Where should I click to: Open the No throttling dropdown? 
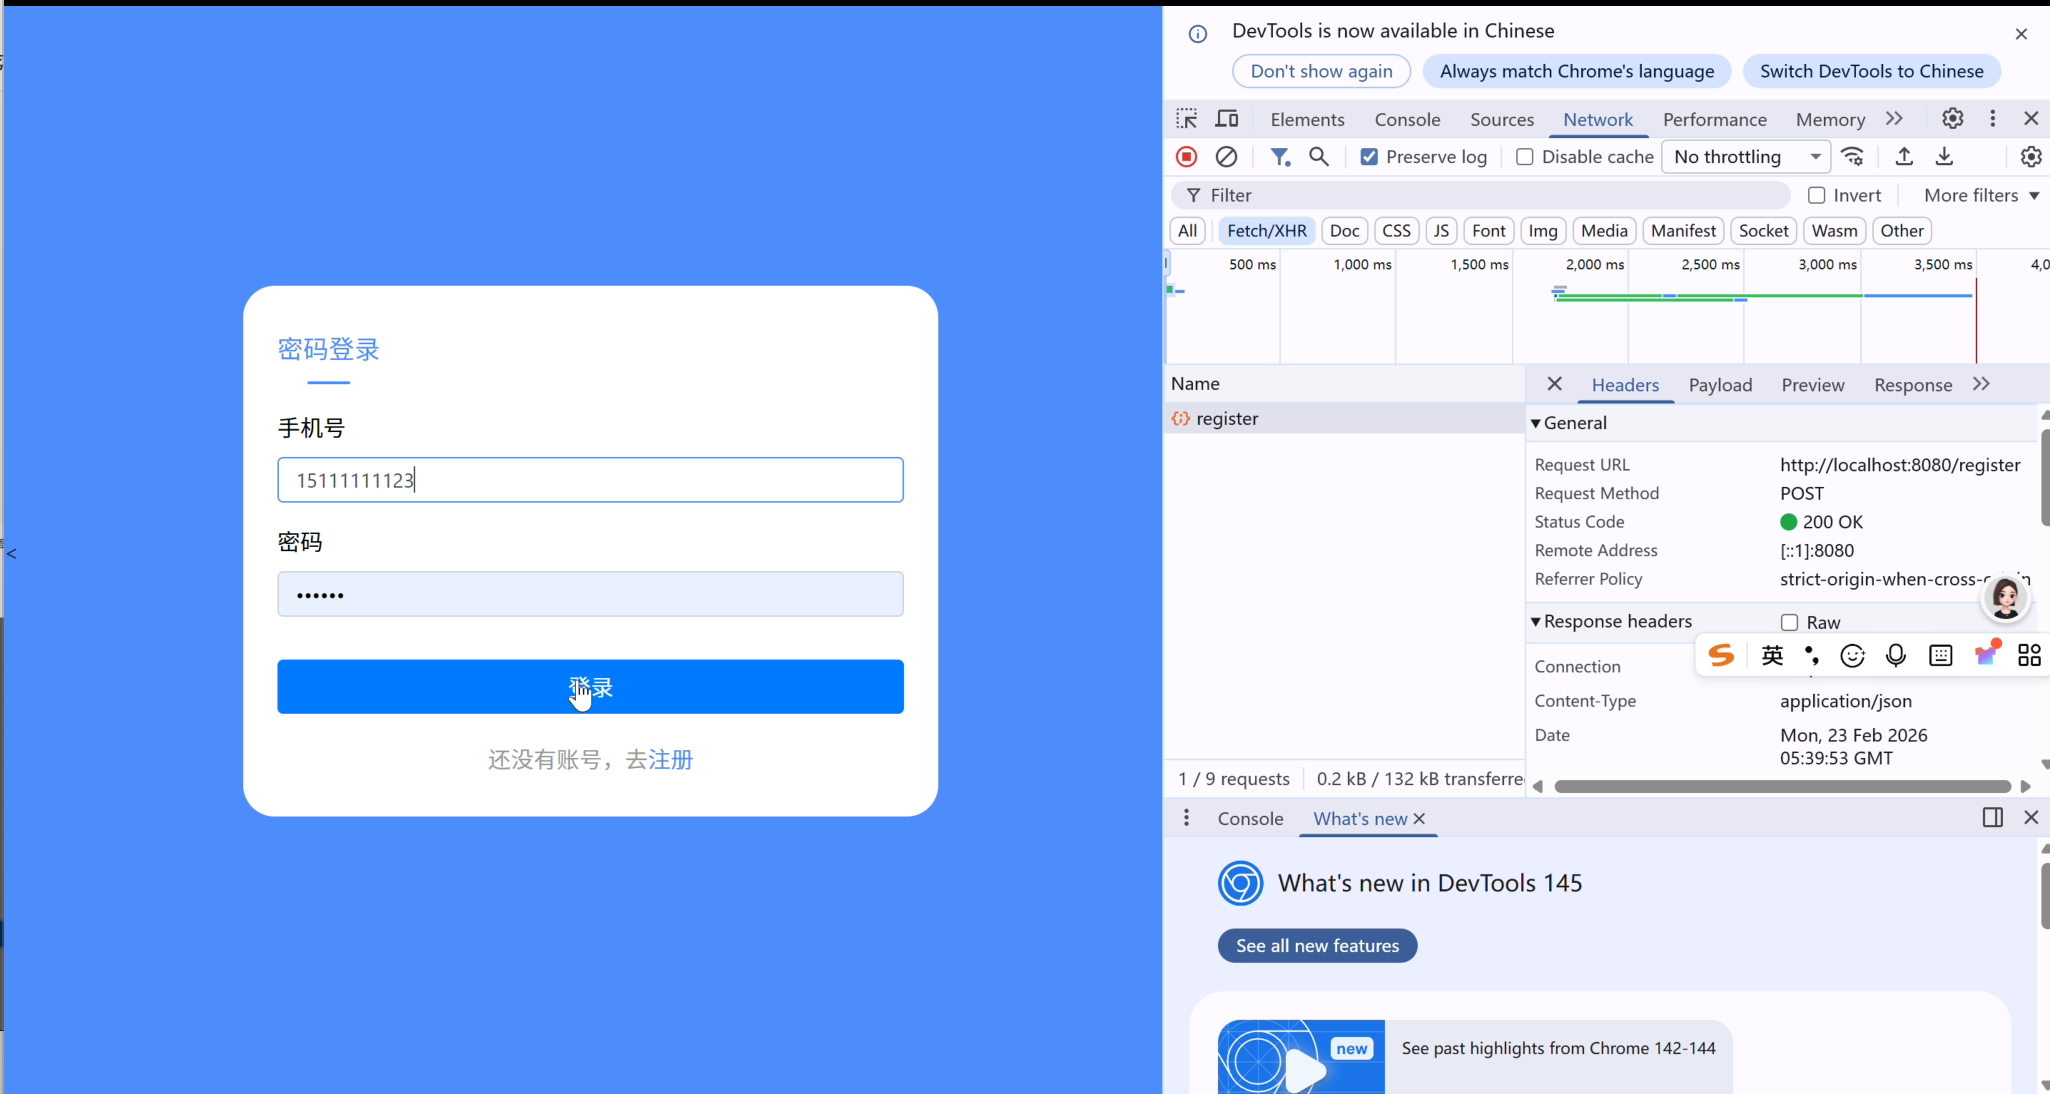(1746, 157)
